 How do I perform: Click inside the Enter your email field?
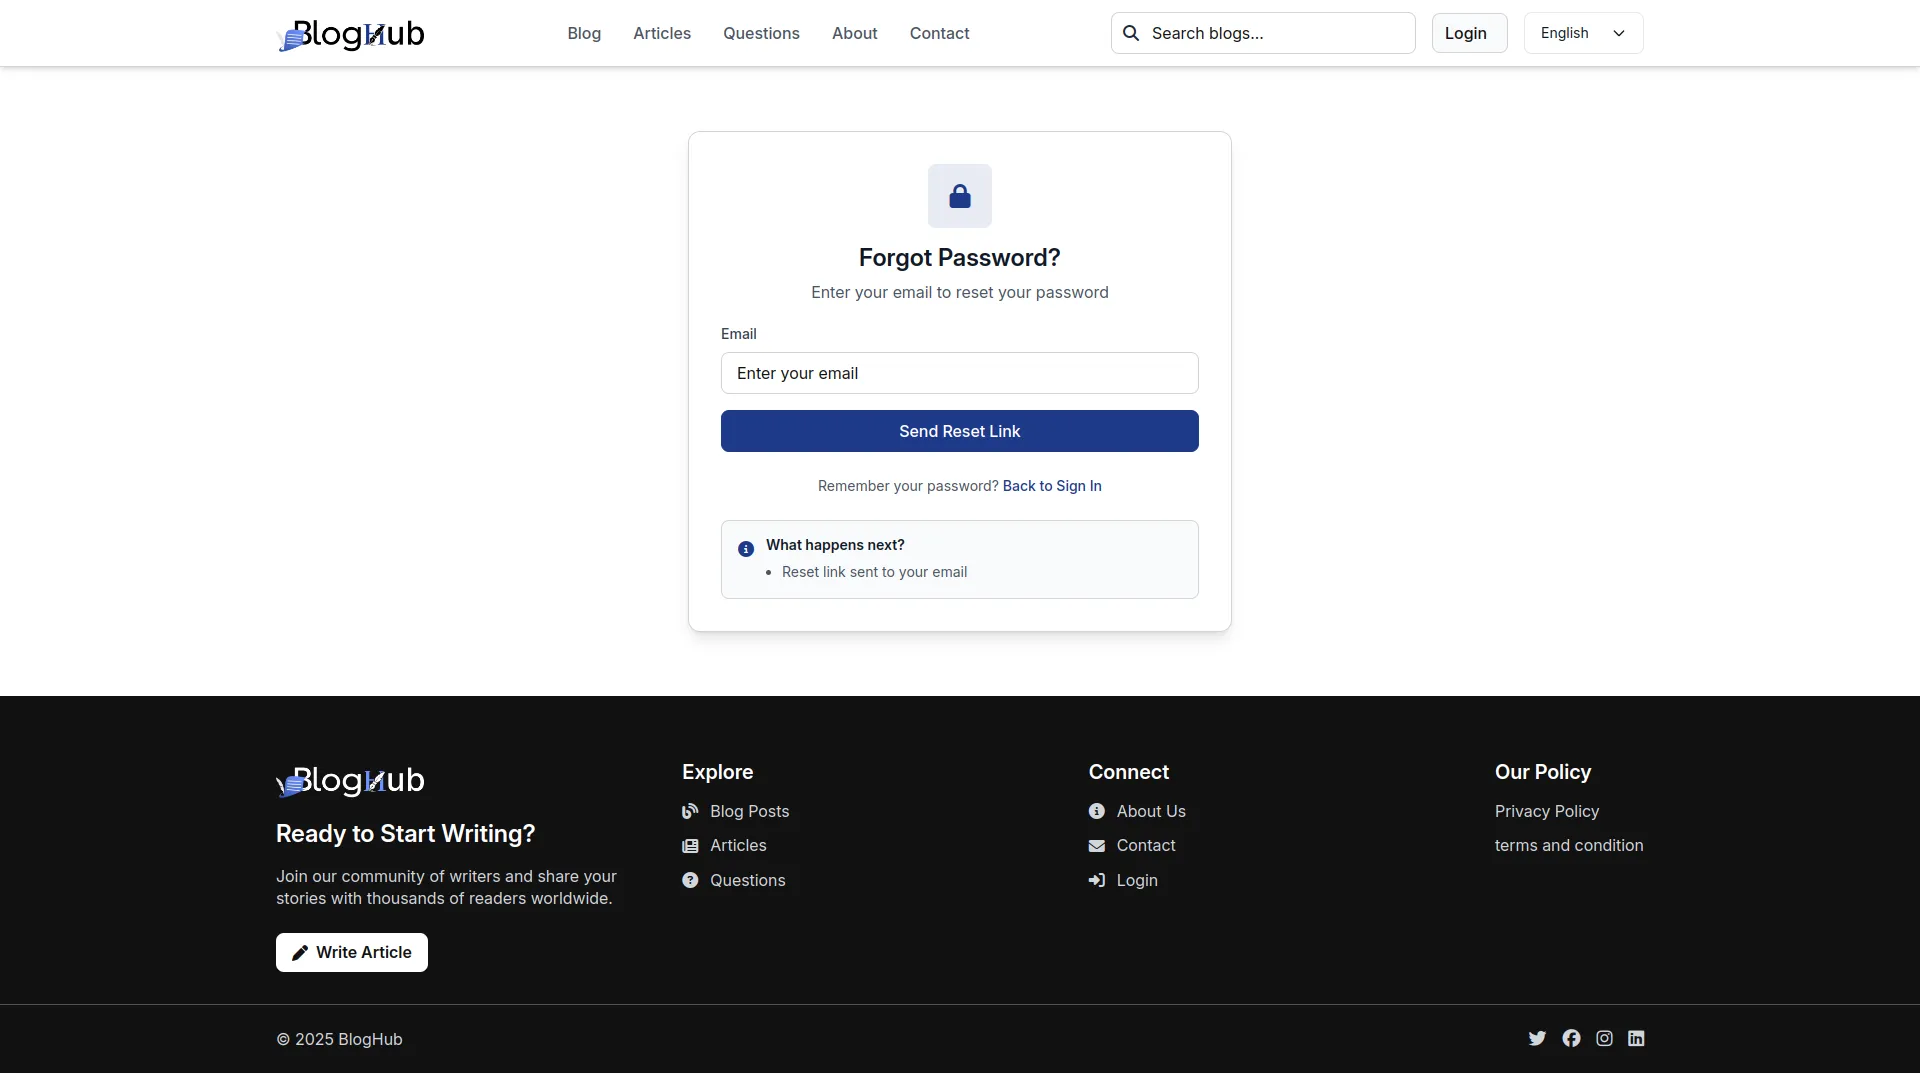click(959, 373)
